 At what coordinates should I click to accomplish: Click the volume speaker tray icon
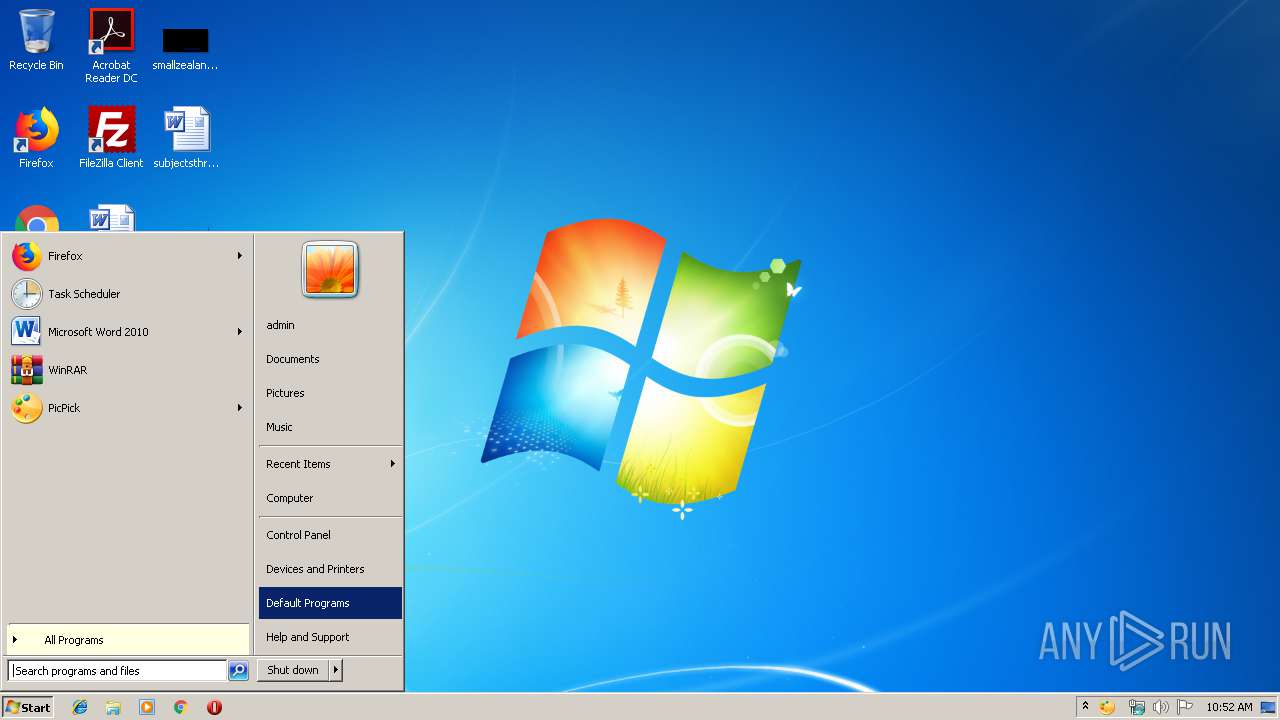pos(1160,707)
